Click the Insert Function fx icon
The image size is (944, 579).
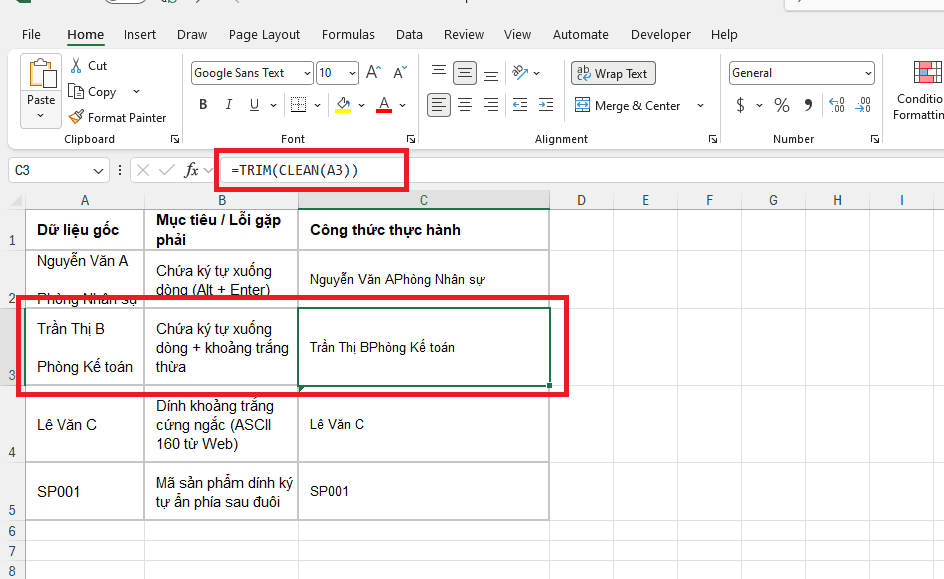pyautogui.click(x=191, y=170)
